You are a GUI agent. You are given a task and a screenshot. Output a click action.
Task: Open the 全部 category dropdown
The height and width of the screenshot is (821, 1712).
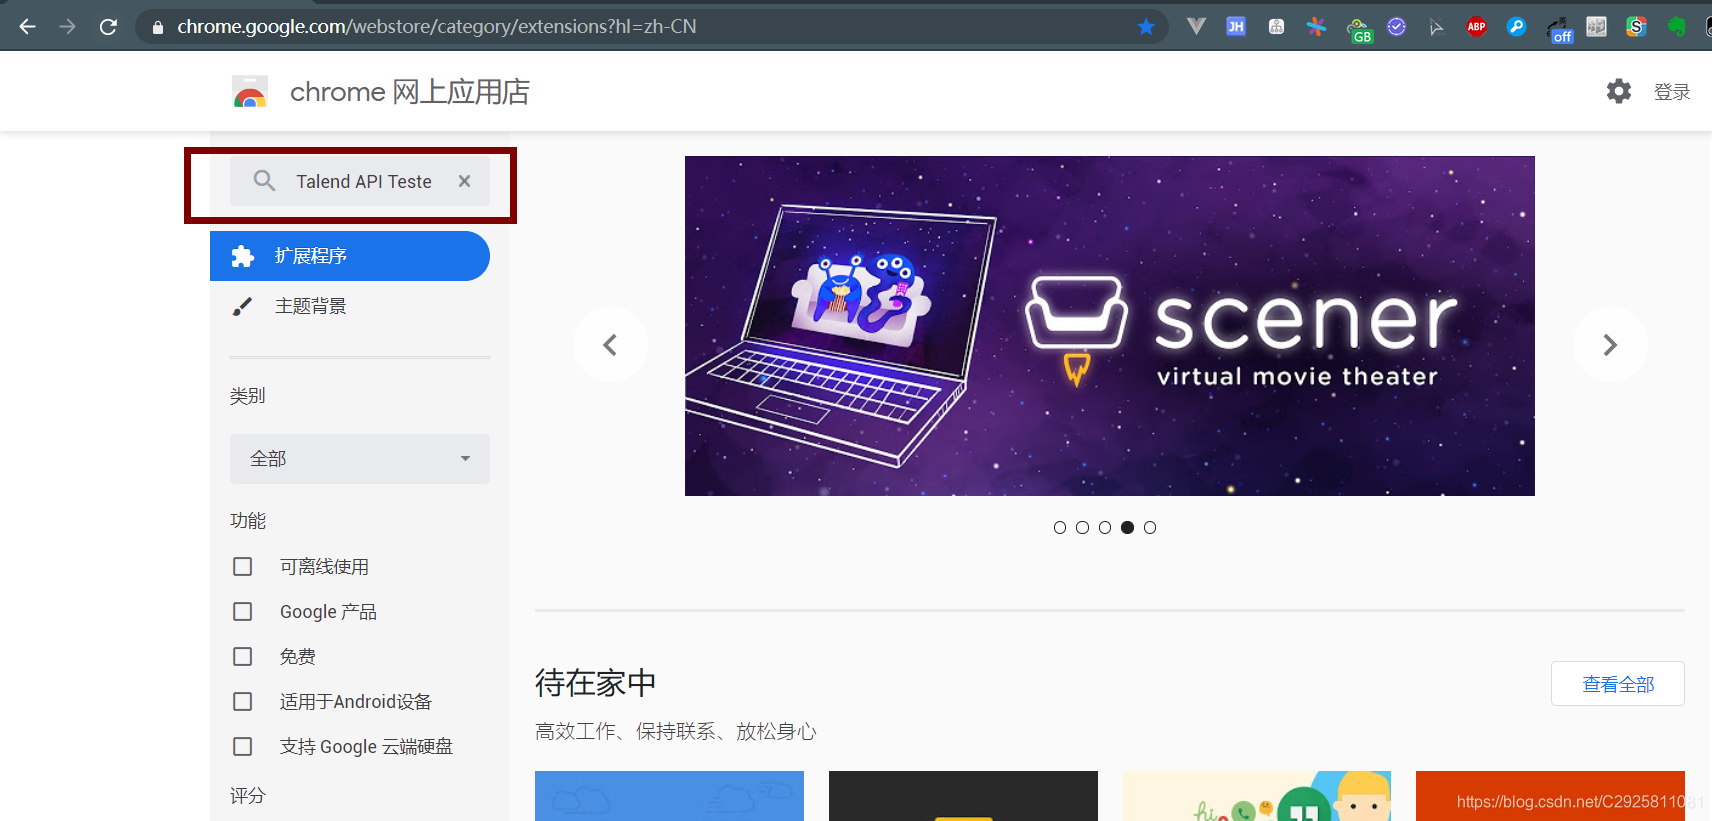(x=360, y=459)
